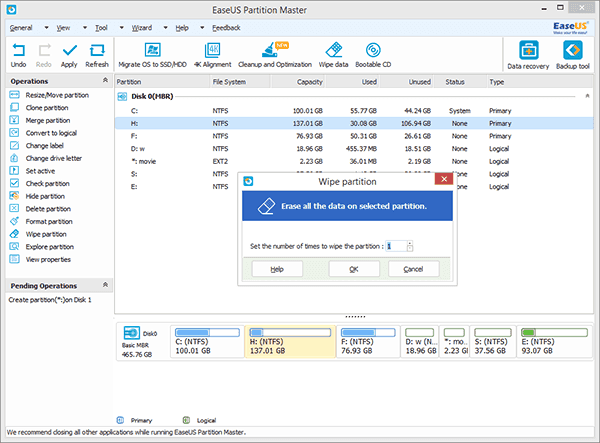Choose Resize/Move partition in Operations
600x443 pixels.
(x=57, y=95)
